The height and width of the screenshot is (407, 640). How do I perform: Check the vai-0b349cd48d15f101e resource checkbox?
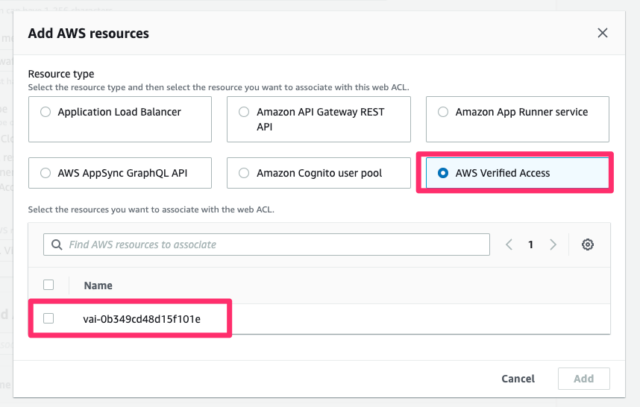coord(49,318)
